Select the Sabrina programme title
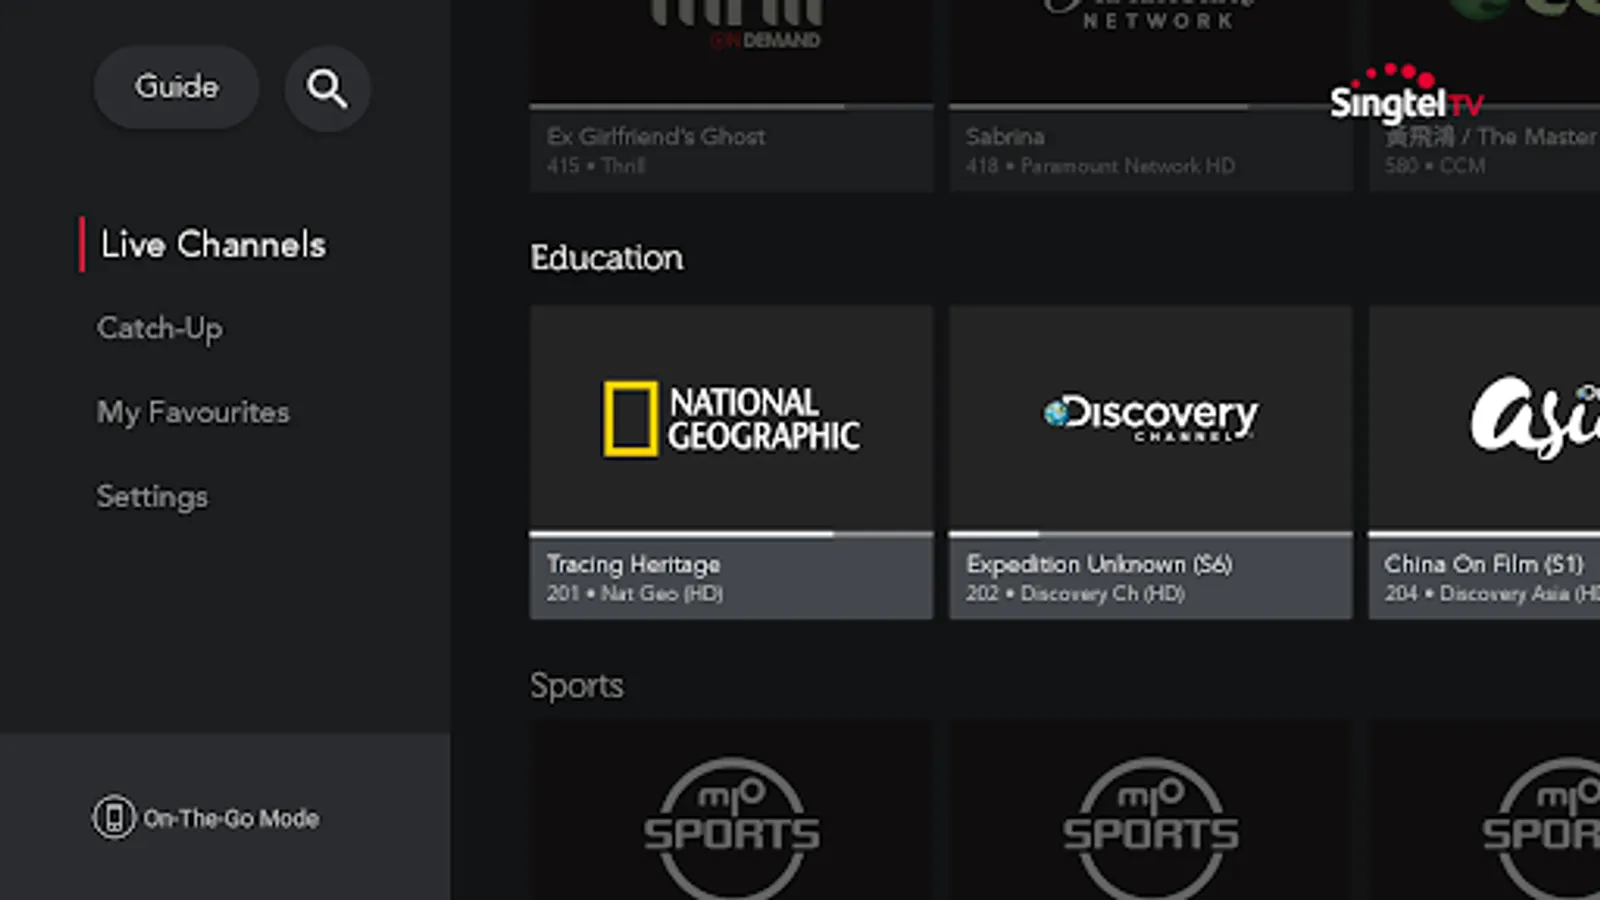Image resolution: width=1600 pixels, height=900 pixels. point(1005,136)
